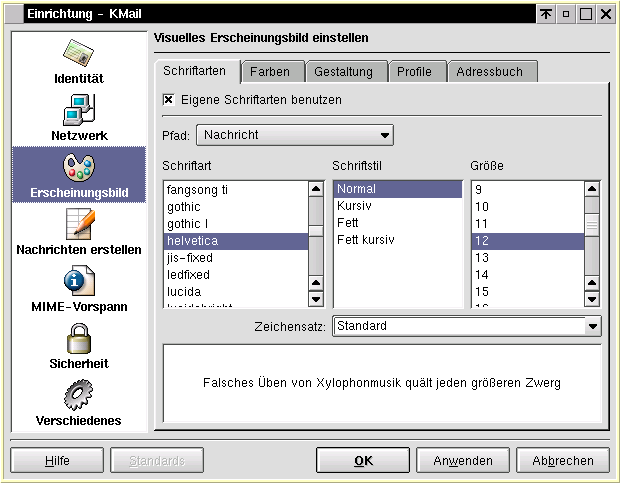This screenshot has width=620, height=483.
Task: Open Nachrichten erstellen section icon
Action: pos(79,223)
